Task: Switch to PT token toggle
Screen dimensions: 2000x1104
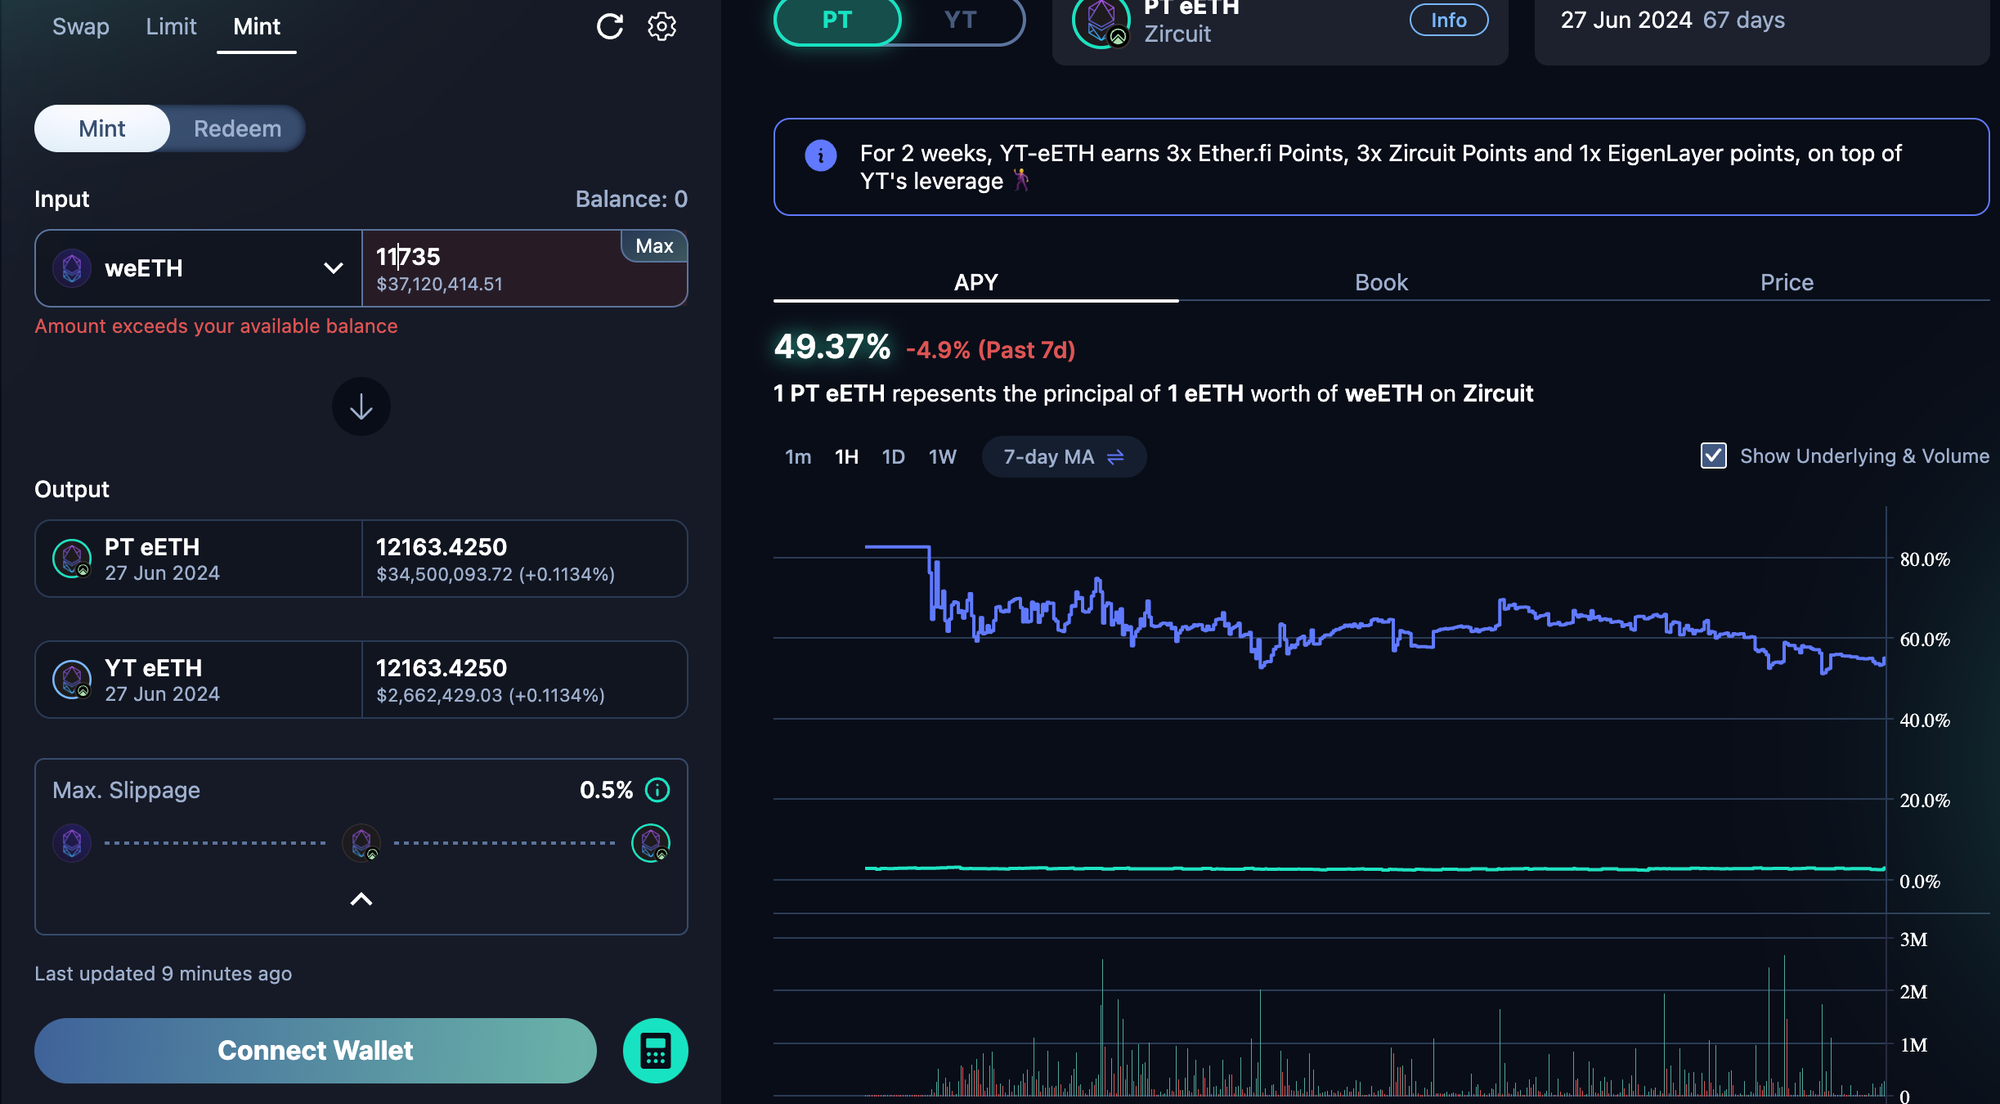Action: pyautogui.click(x=837, y=21)
